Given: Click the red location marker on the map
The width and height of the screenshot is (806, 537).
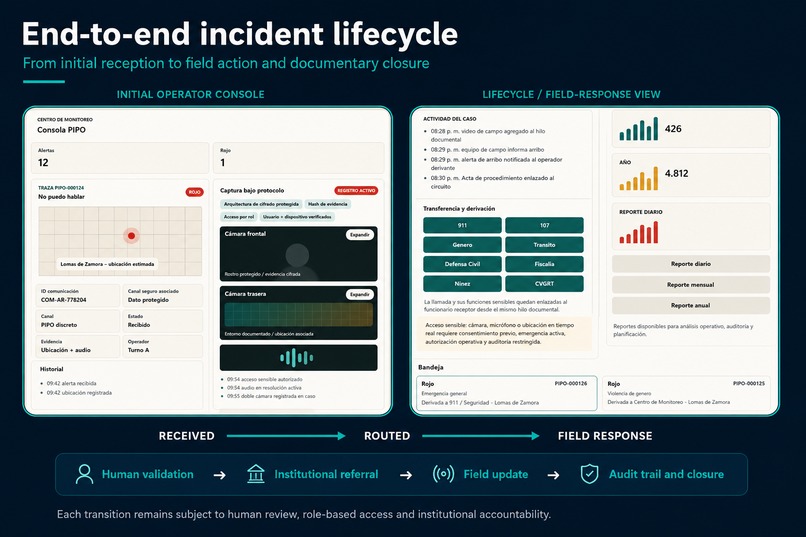Looking at the screenshot, I should pyautogui.click(x=132, y=235).
